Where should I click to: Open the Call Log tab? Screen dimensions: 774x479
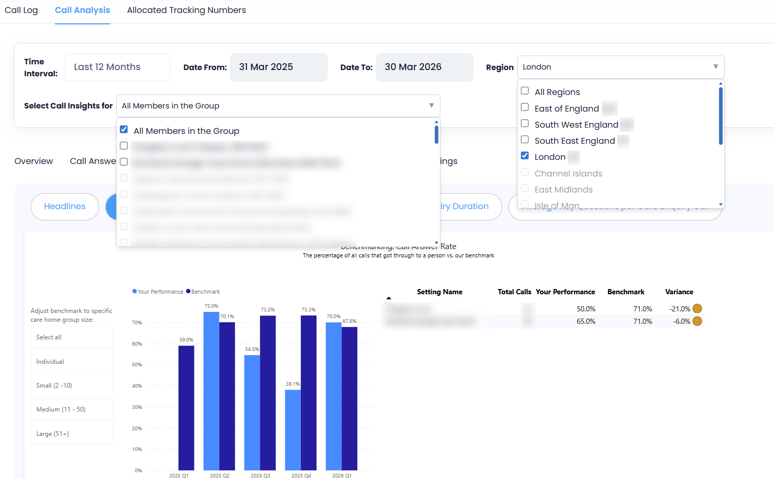21,10
